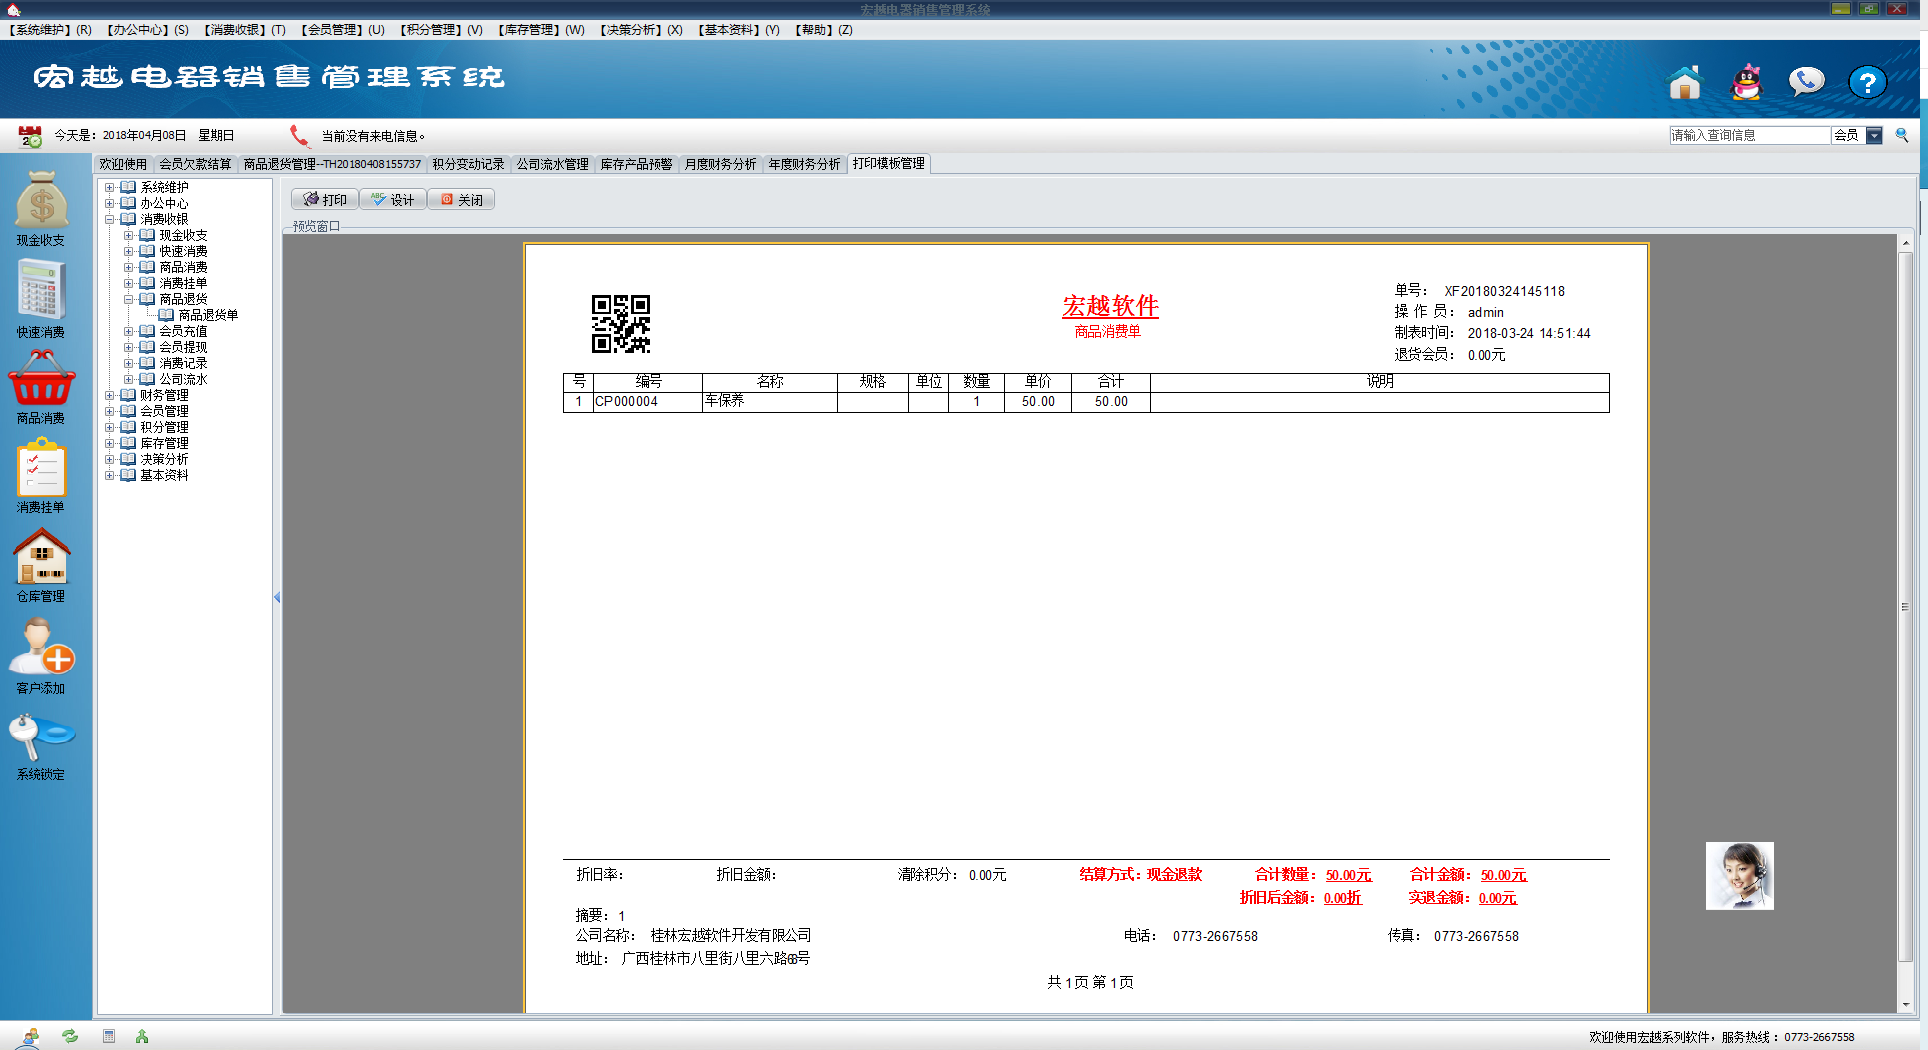Click the 设计 design button
This screenshot has width=1928, height=1050.
(393, 200)
